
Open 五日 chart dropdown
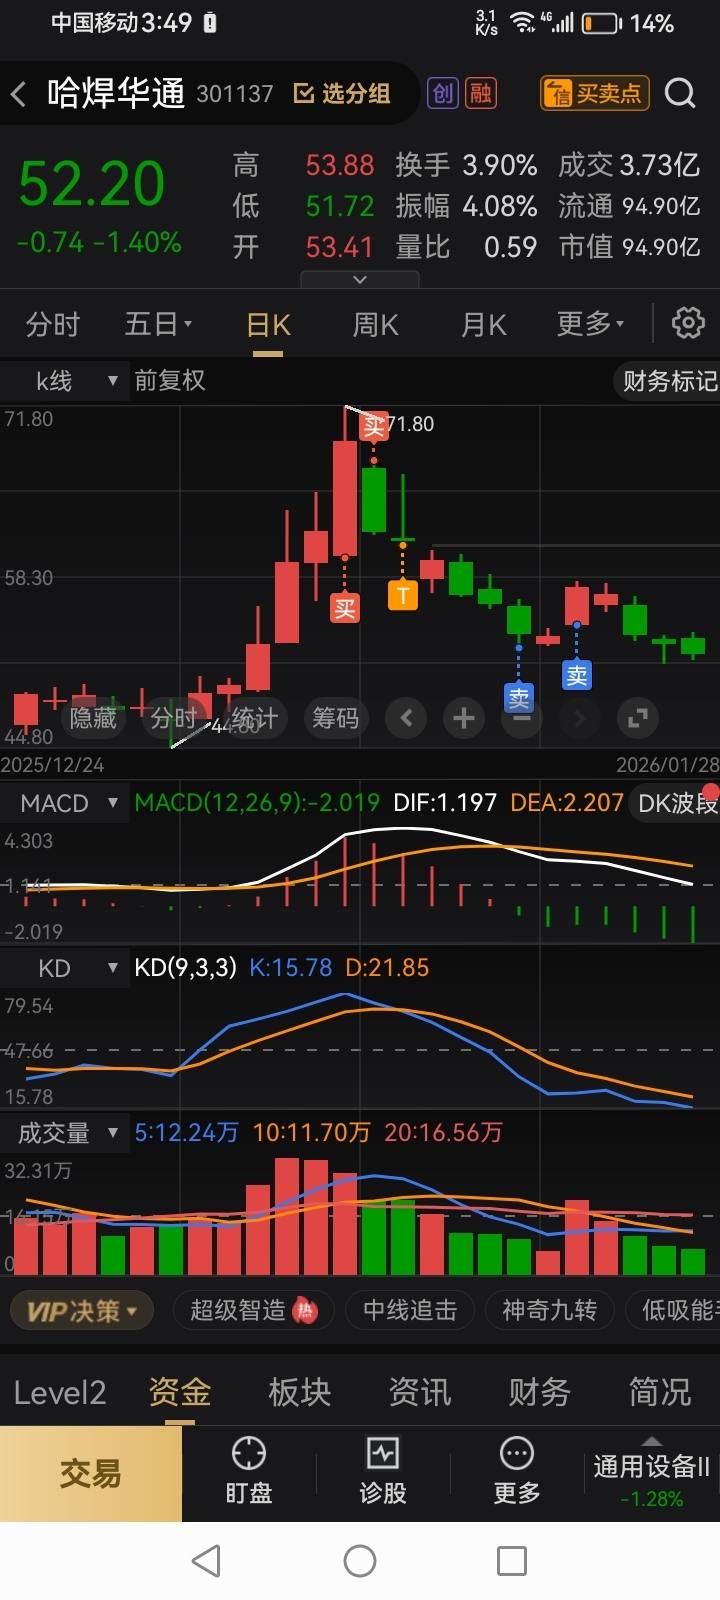point(158,324)
